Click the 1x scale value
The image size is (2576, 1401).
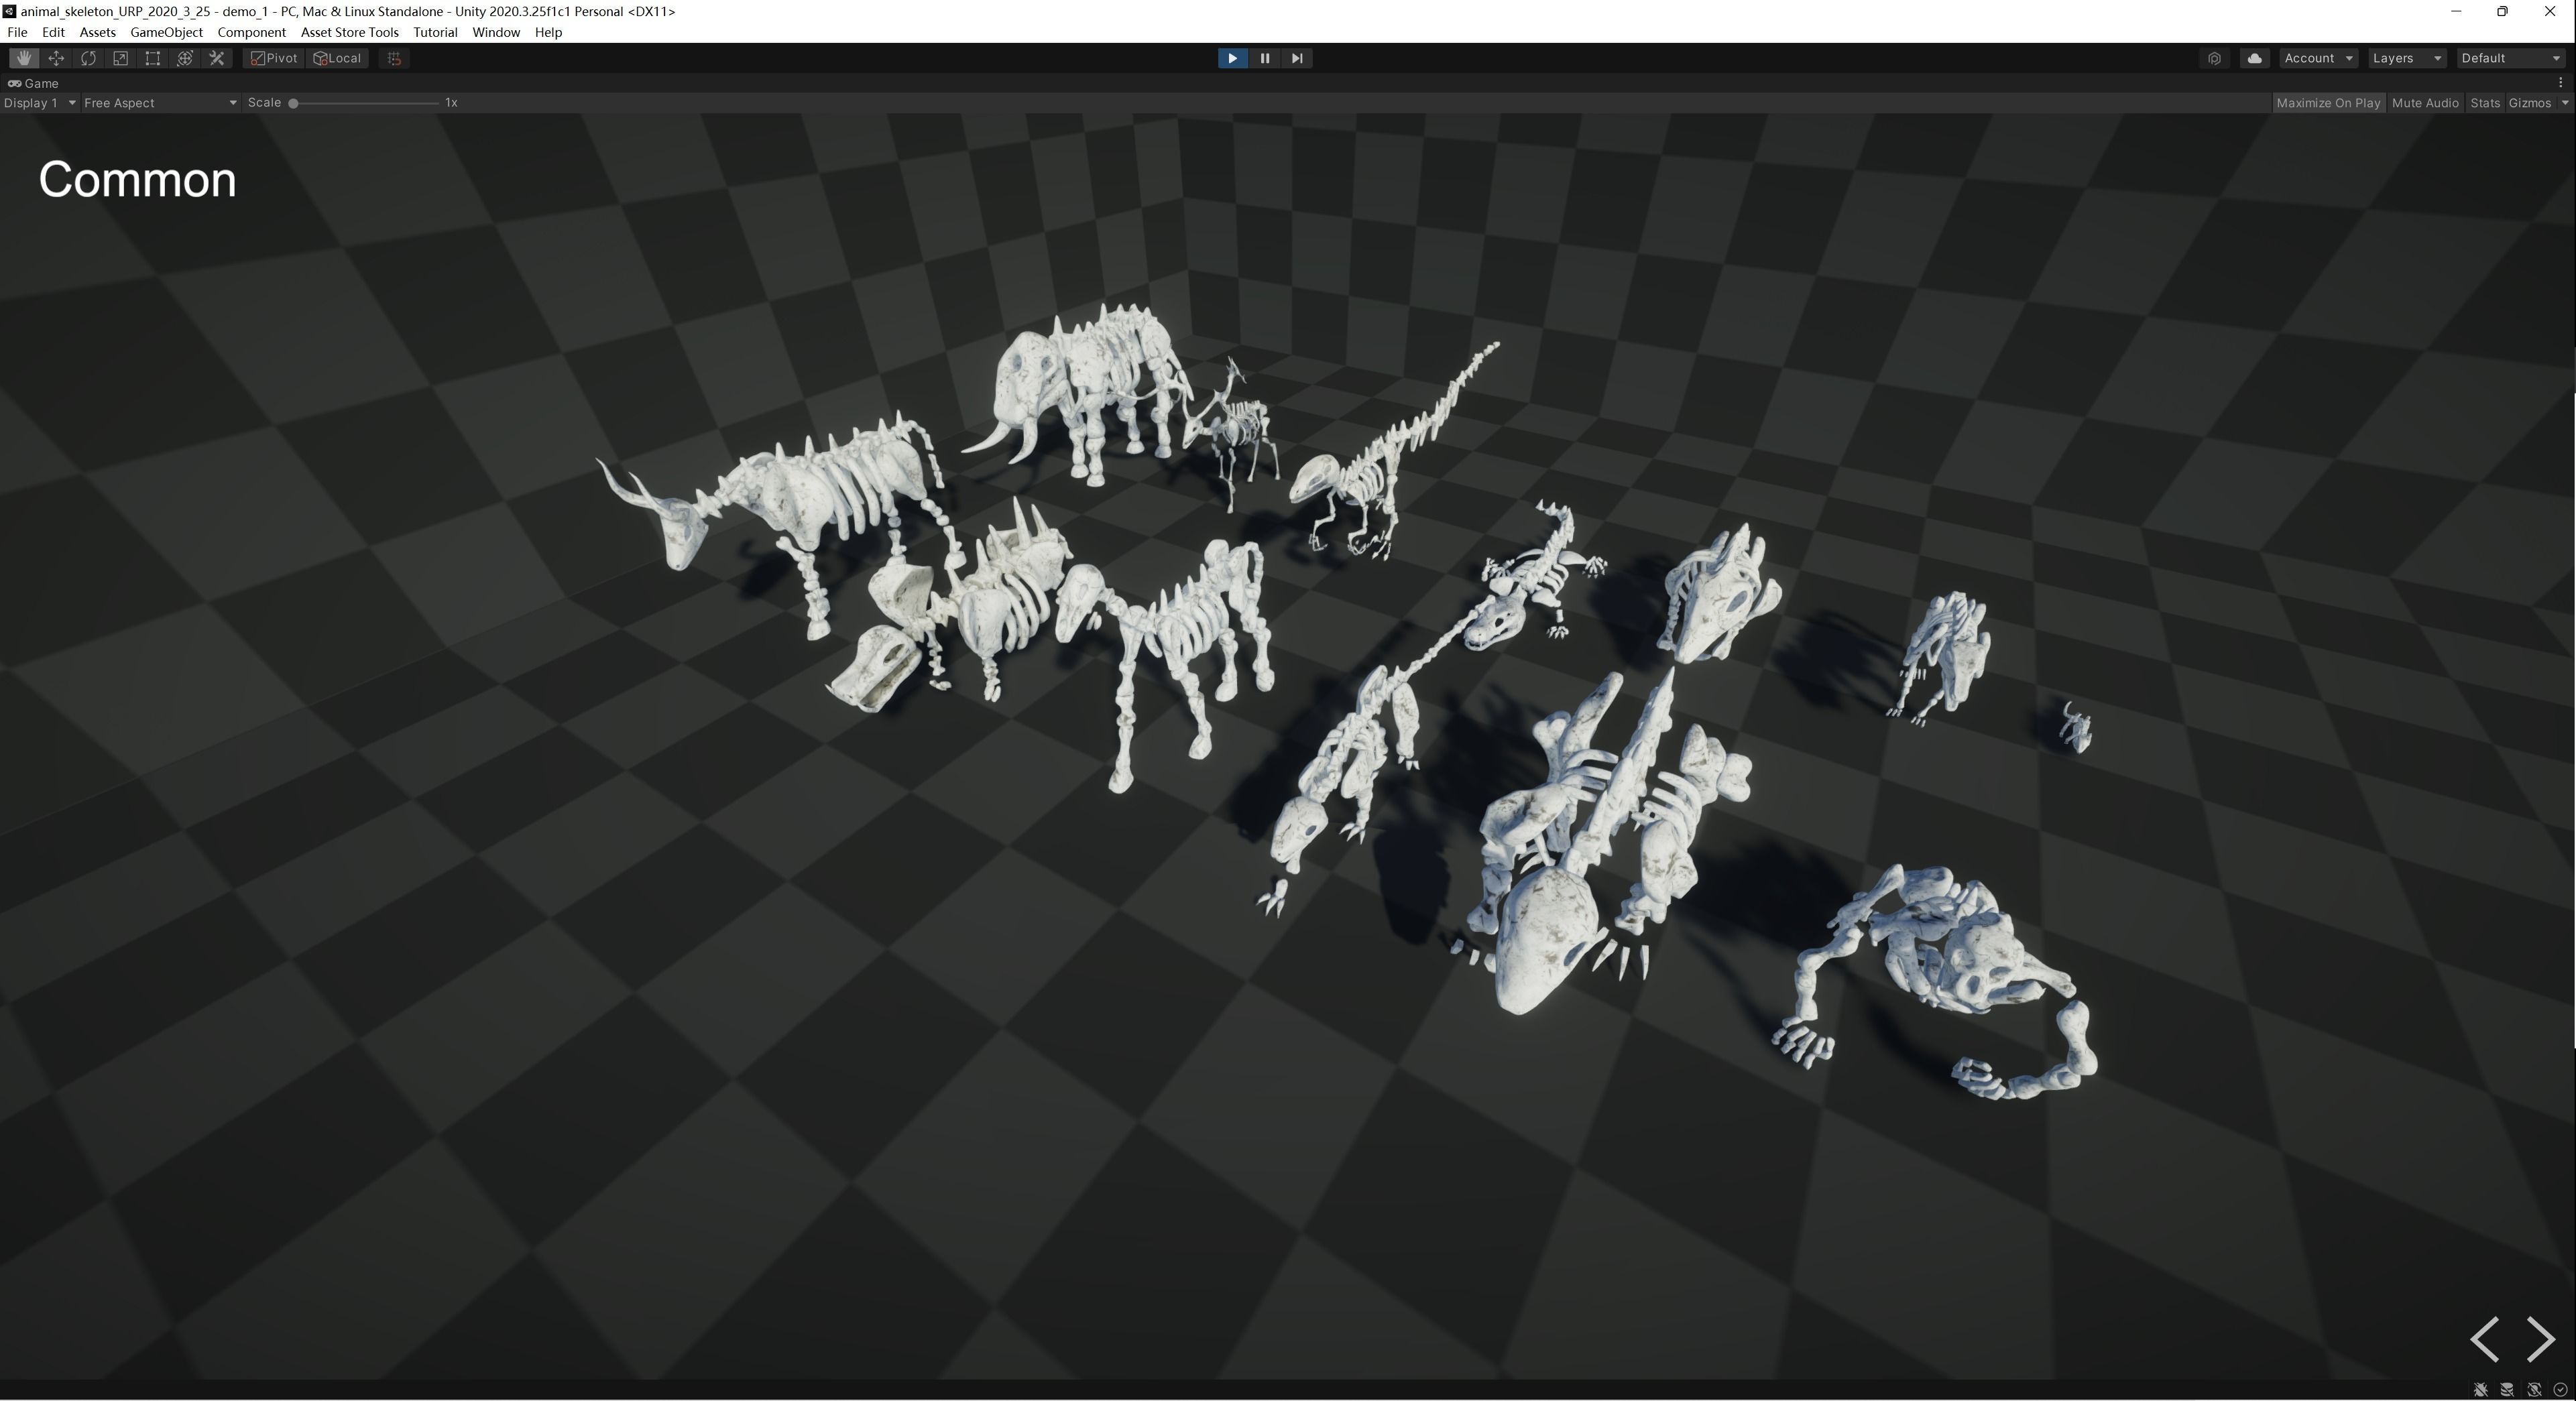pos(451,103)
